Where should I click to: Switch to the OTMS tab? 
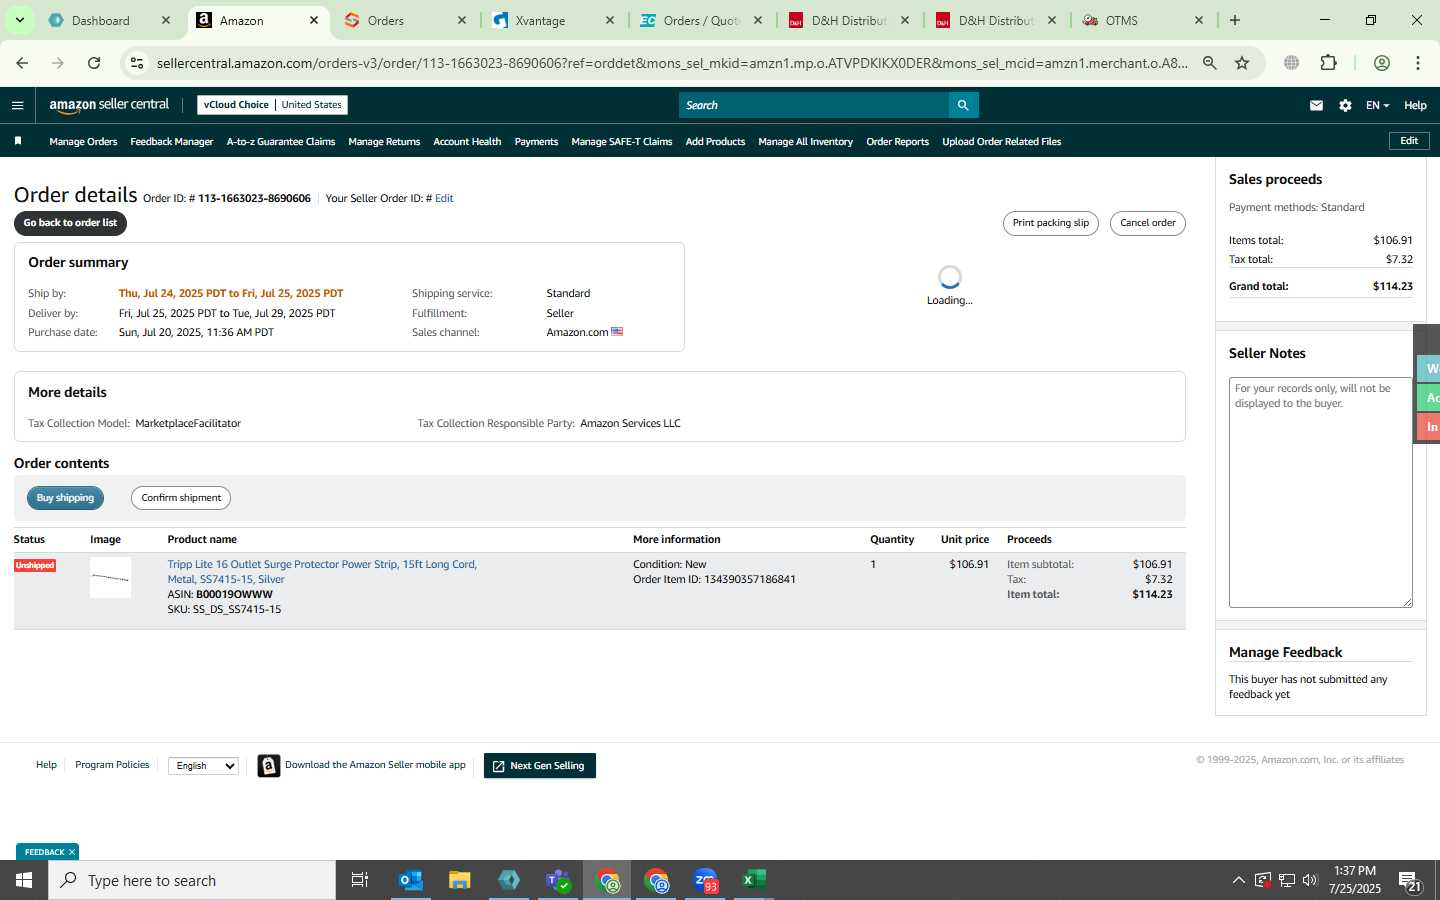[x=1122, y=20]
